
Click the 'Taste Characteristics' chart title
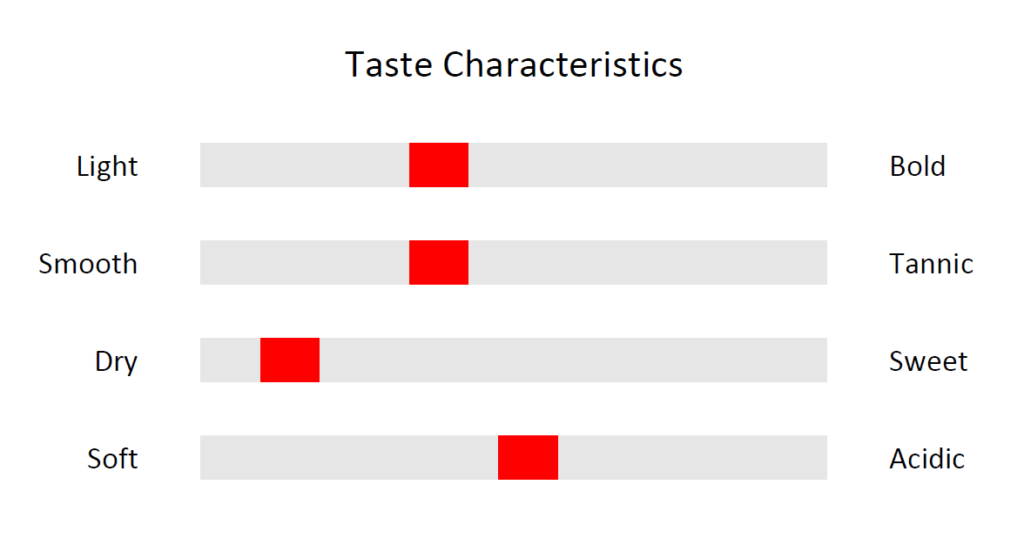[514, 65]
